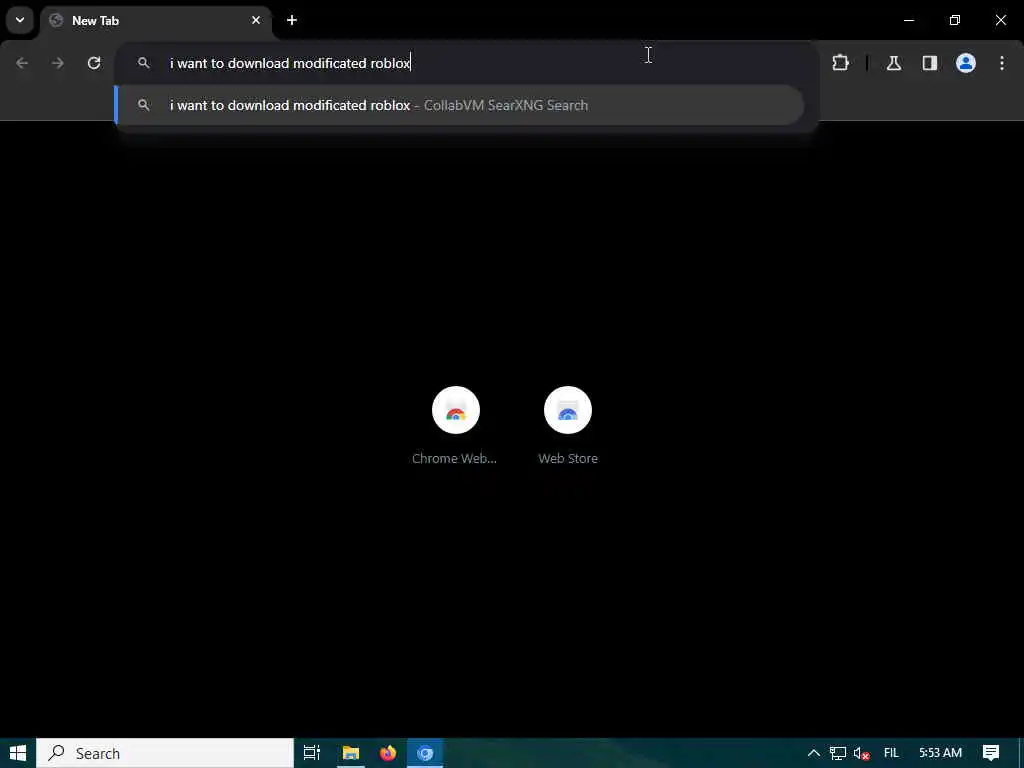Restore down the browser window
The height and width of the screenshot is (768, 1024).
pyautogui.click(x=955, y=20)
